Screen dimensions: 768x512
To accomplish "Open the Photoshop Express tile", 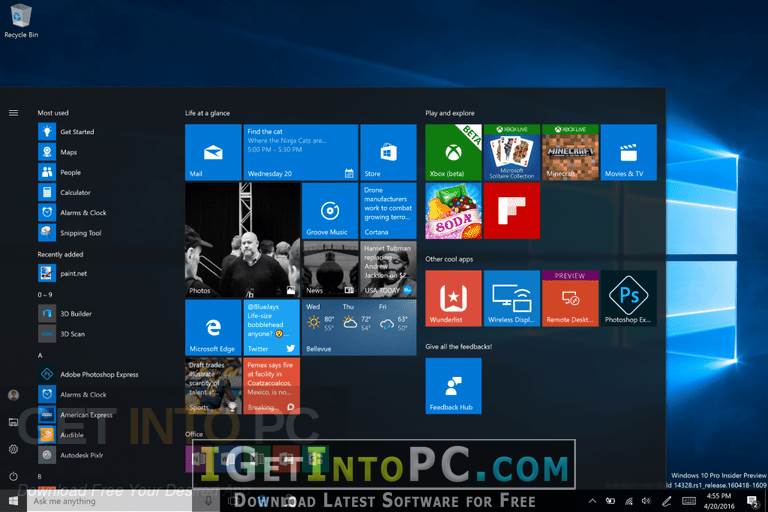I will coord(628,298).
